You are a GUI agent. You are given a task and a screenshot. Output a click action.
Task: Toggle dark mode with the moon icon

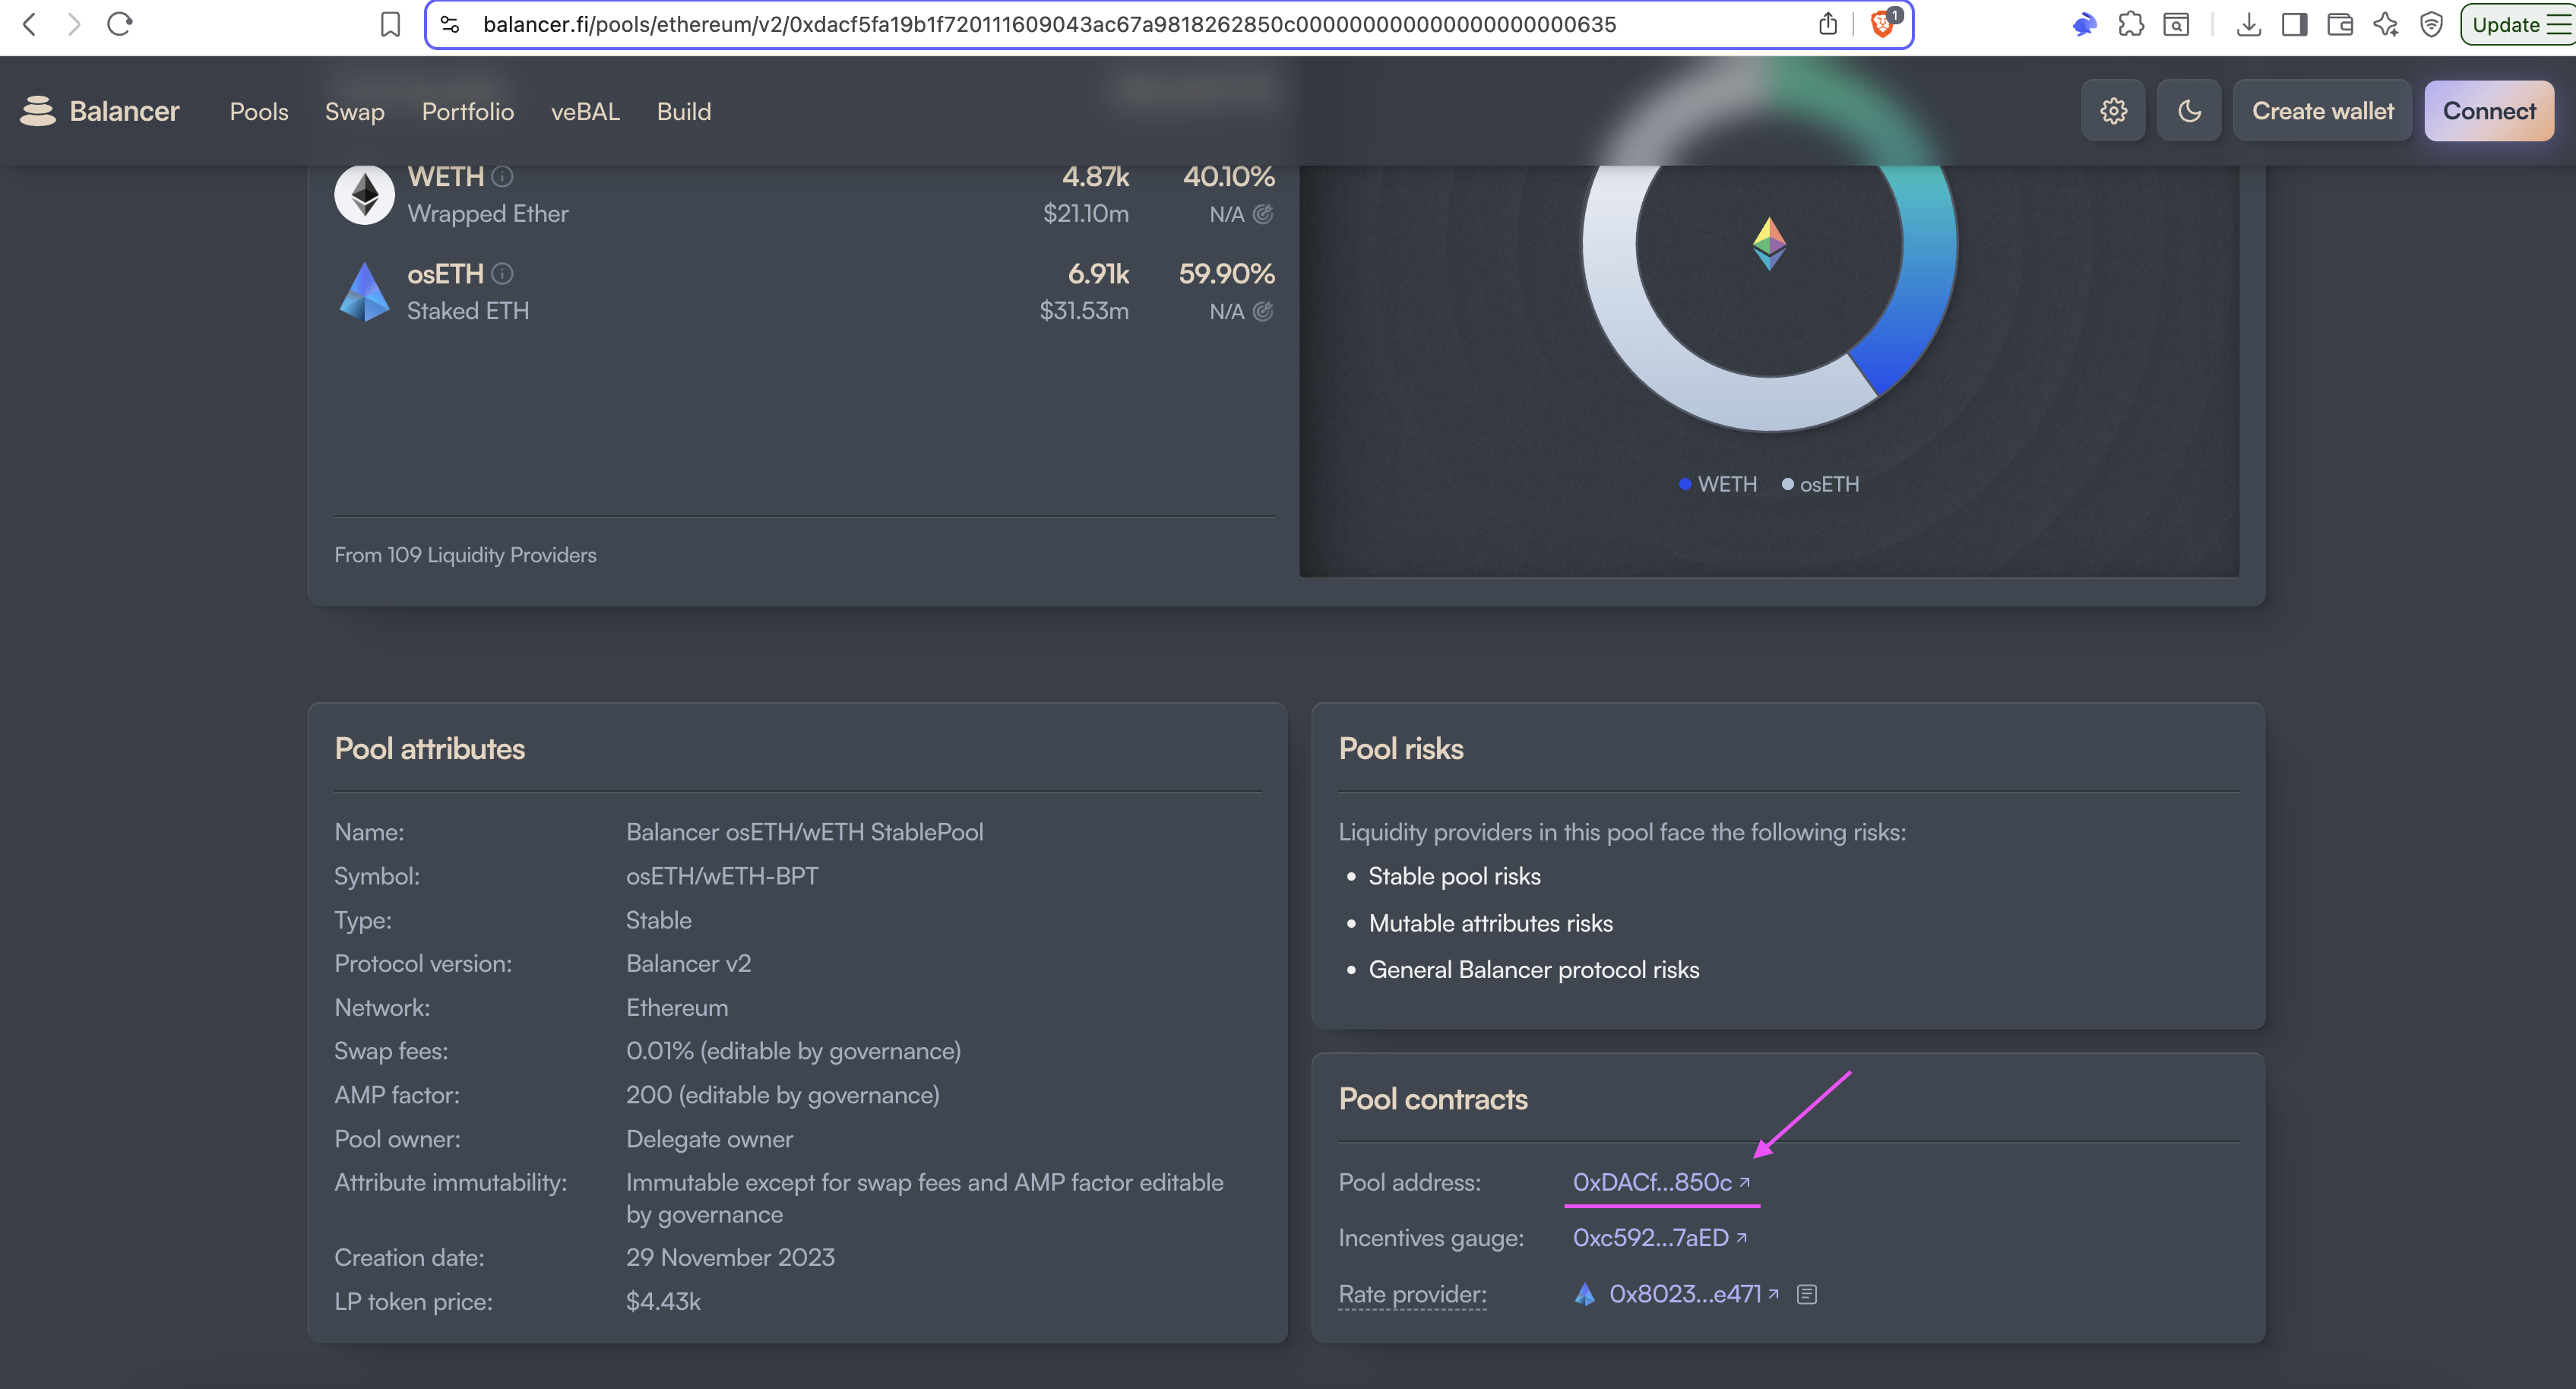pos(2189,111)
